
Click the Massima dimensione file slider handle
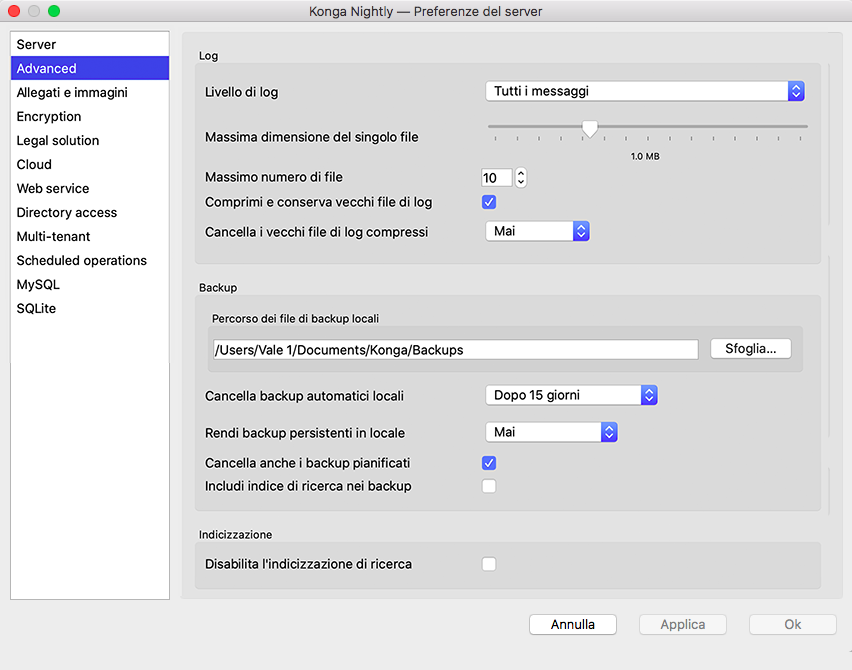590,128
